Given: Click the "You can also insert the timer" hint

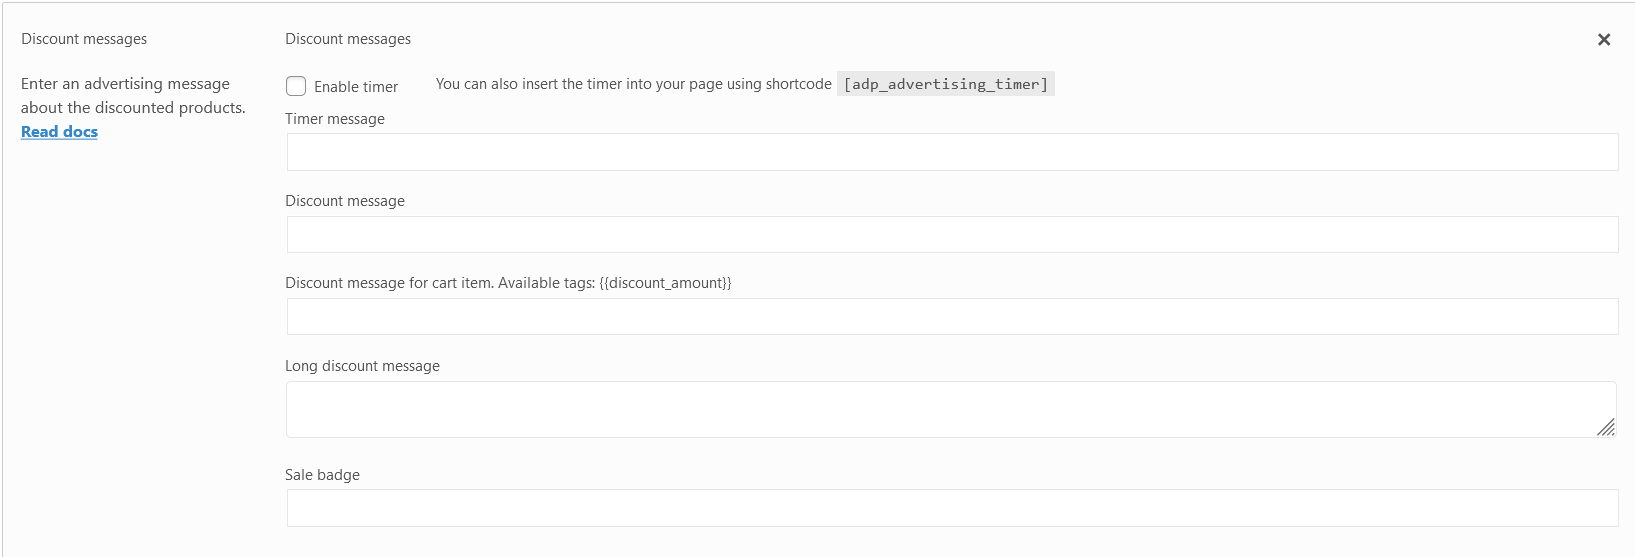Looking at the screenshot, I should click(x=633, y=84).
